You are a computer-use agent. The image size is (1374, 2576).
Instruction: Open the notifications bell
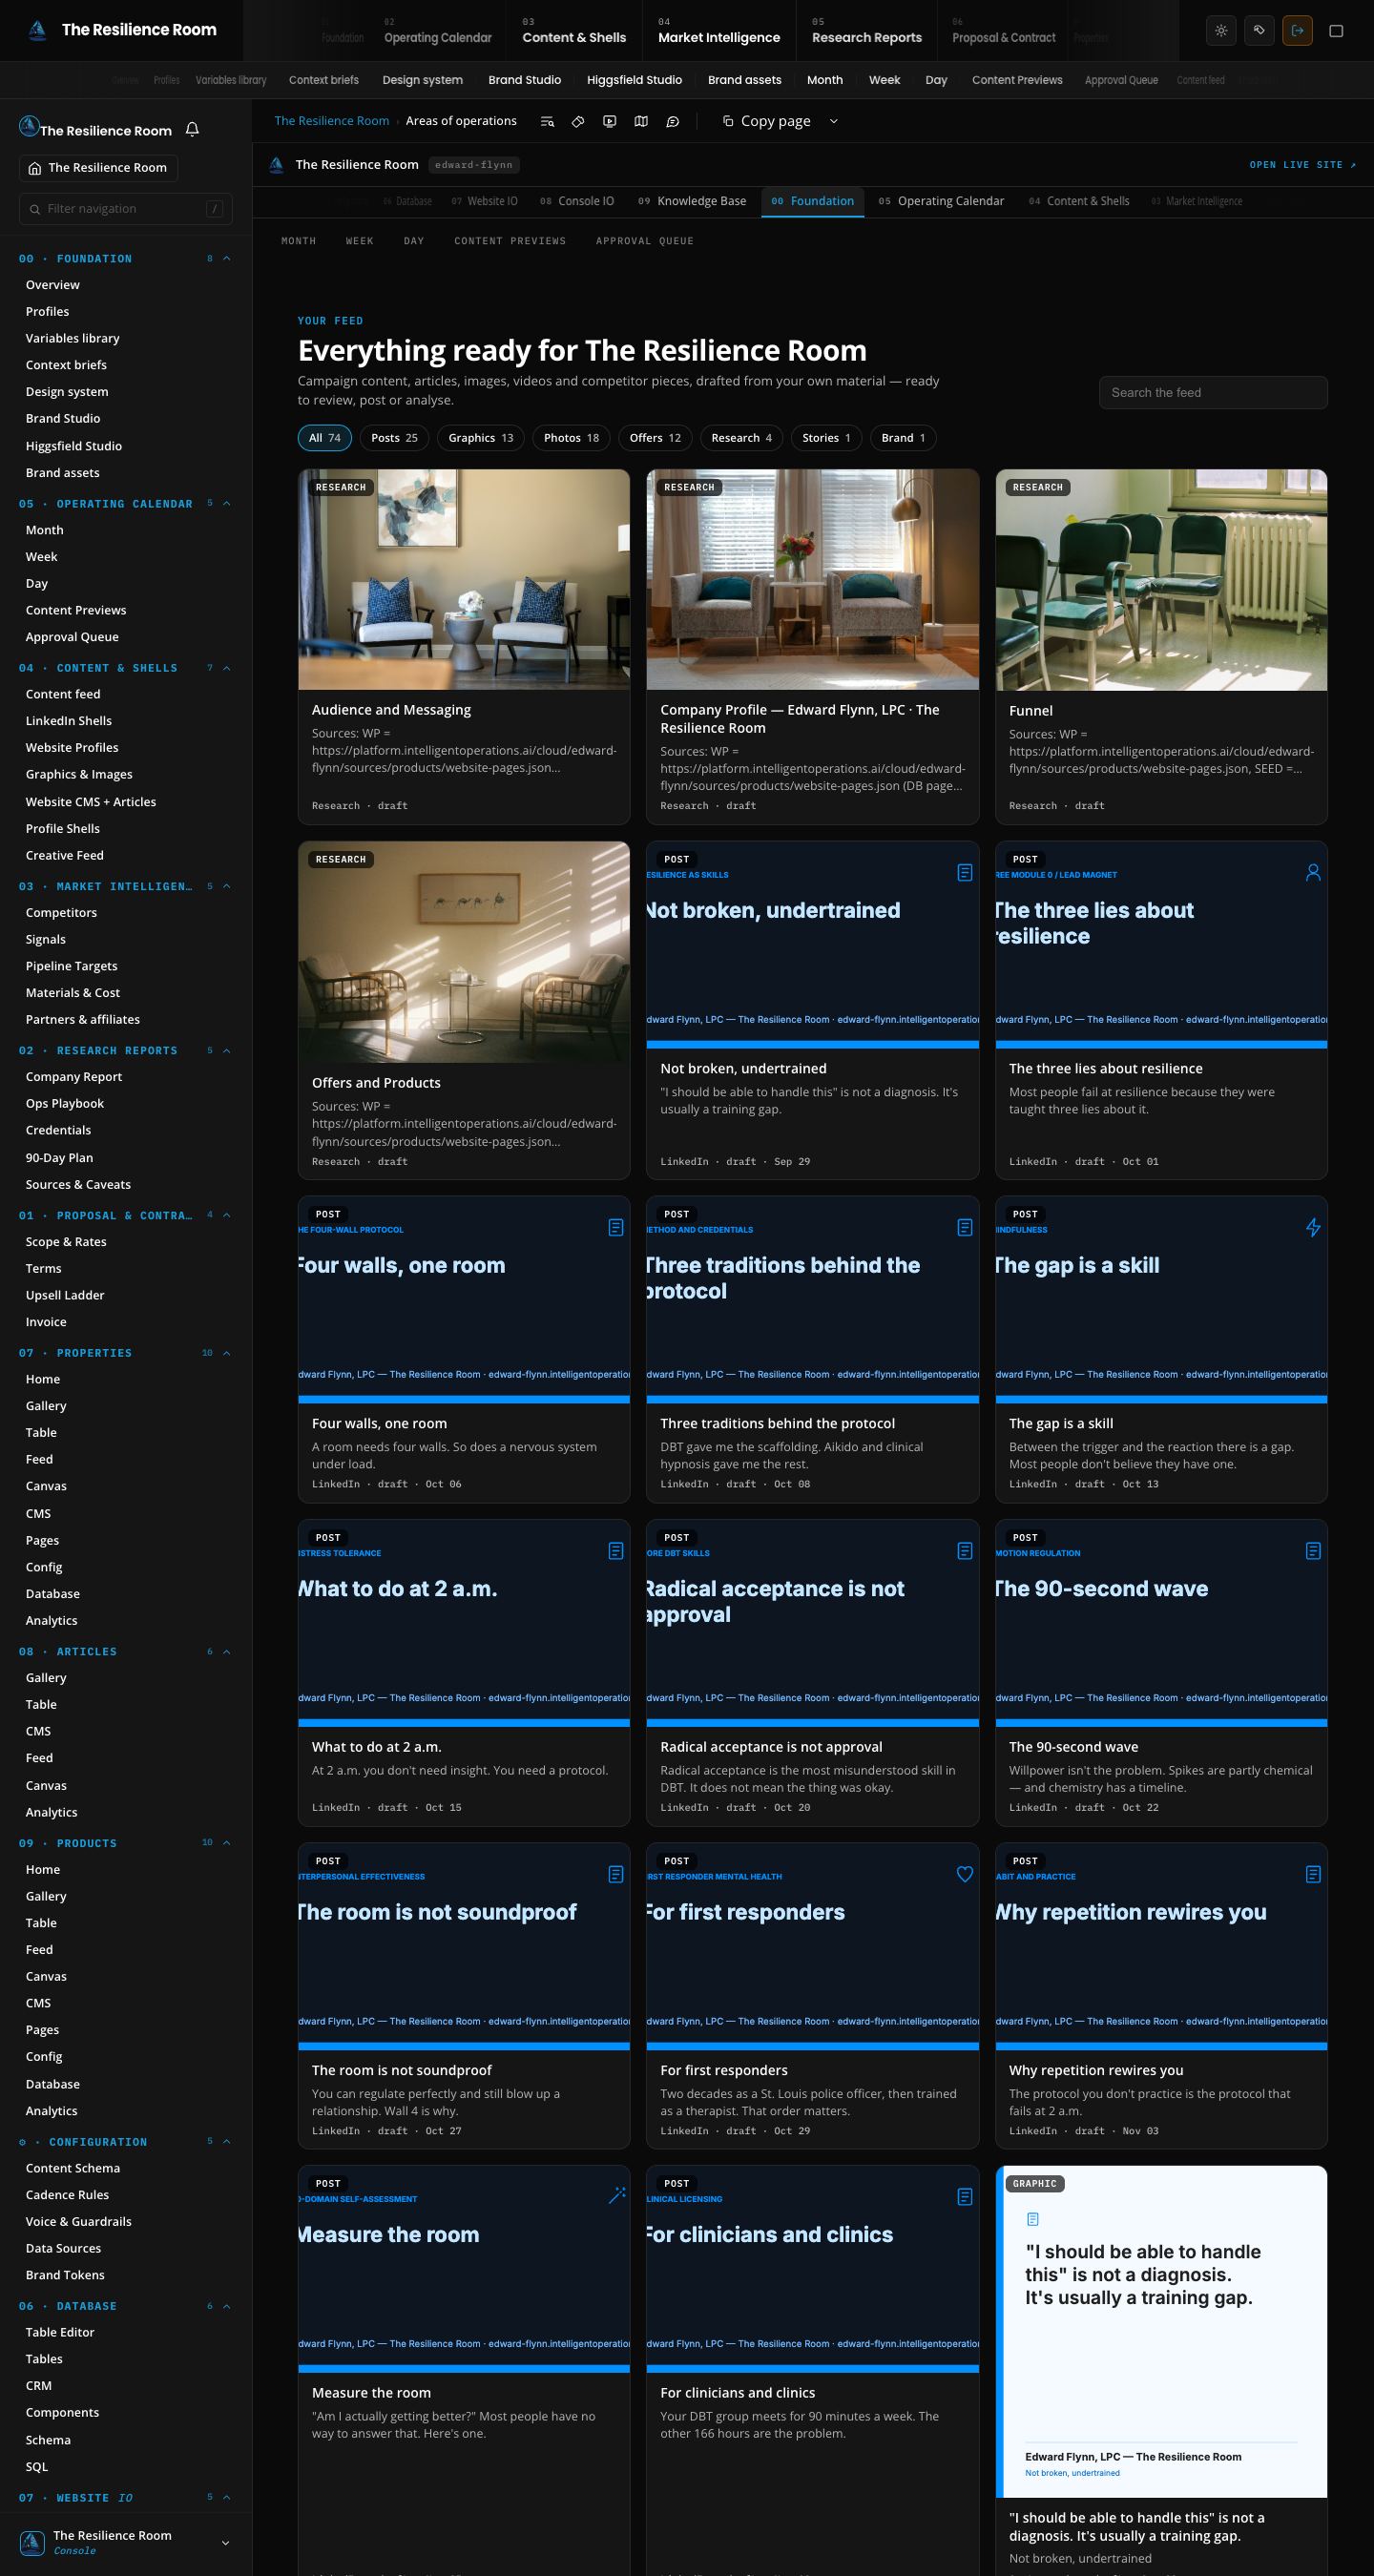193,129
